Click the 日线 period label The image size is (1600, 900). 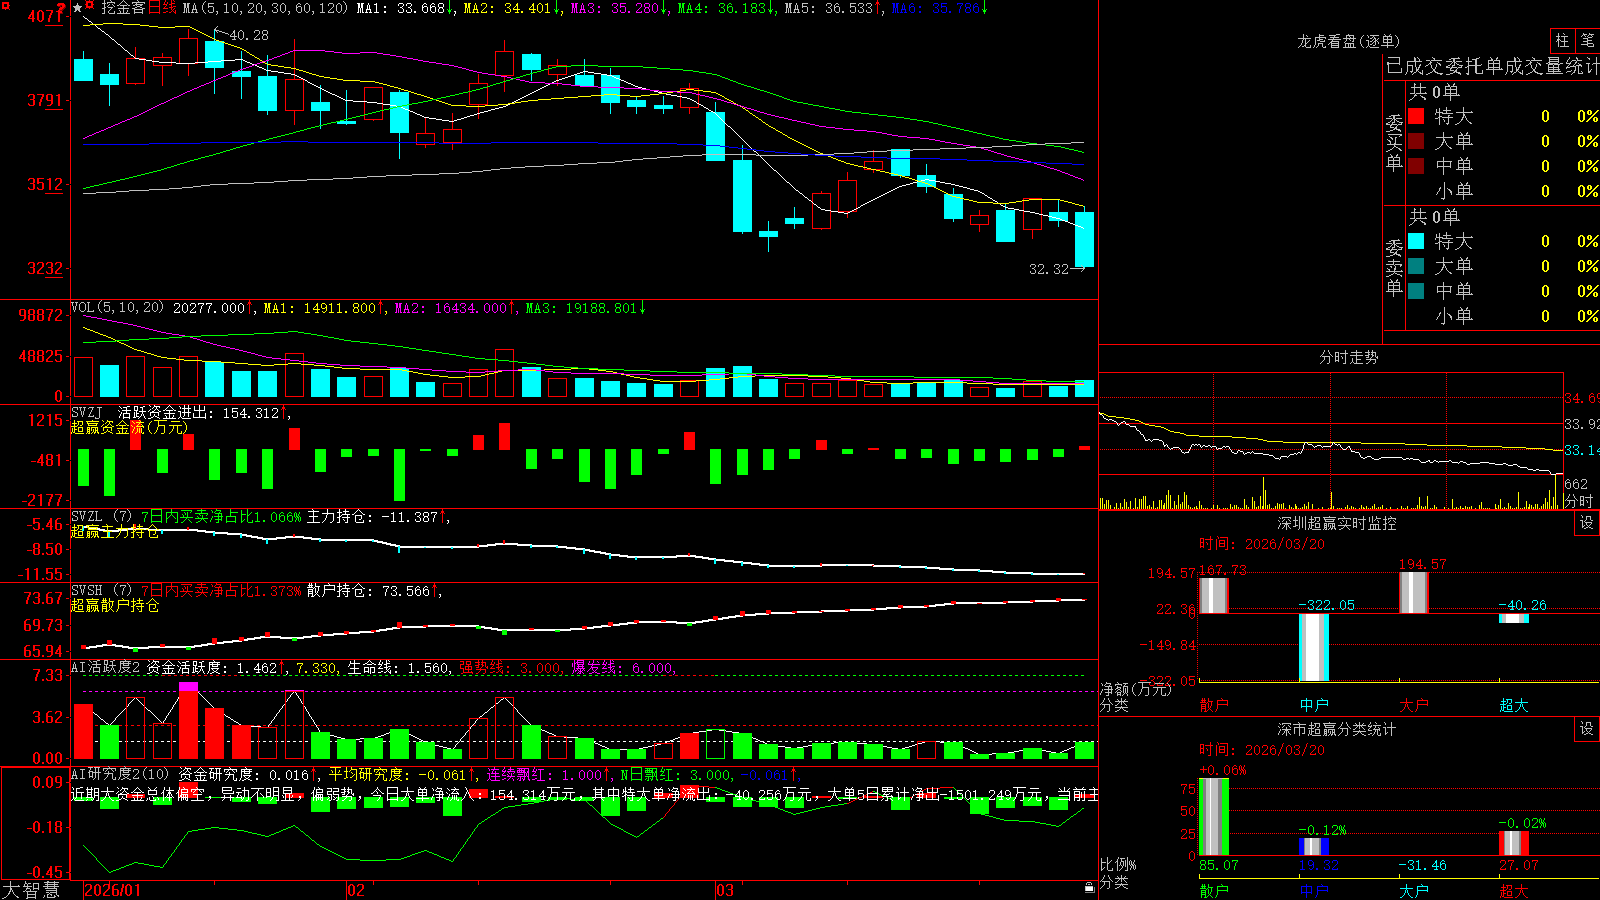pyautogui.click(x=162, y=8)
